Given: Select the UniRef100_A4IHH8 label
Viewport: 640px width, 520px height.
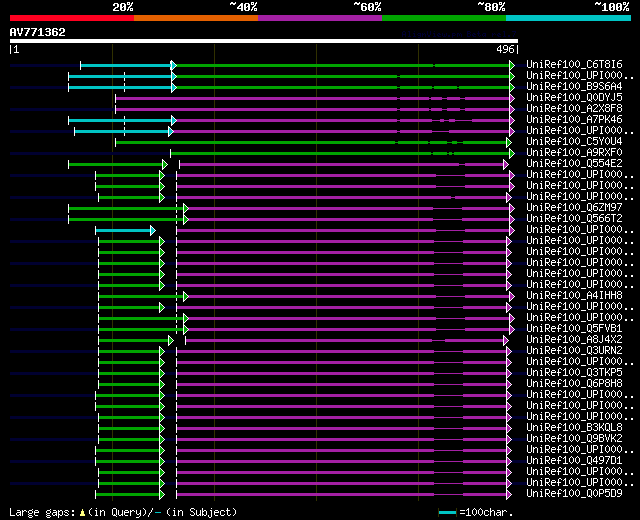Looking at the screenshot, I should 574,295.
